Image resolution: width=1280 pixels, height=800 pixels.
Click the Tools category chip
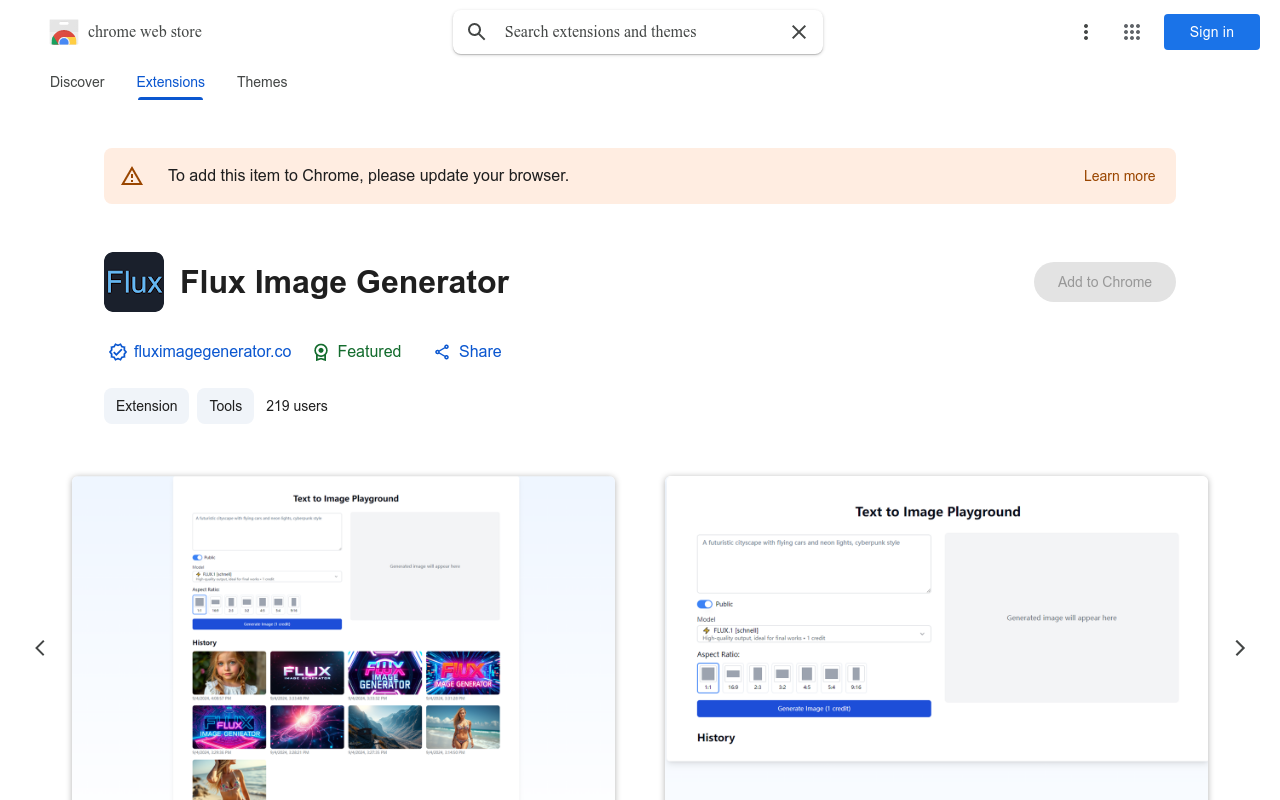click(x=226, y=406)
